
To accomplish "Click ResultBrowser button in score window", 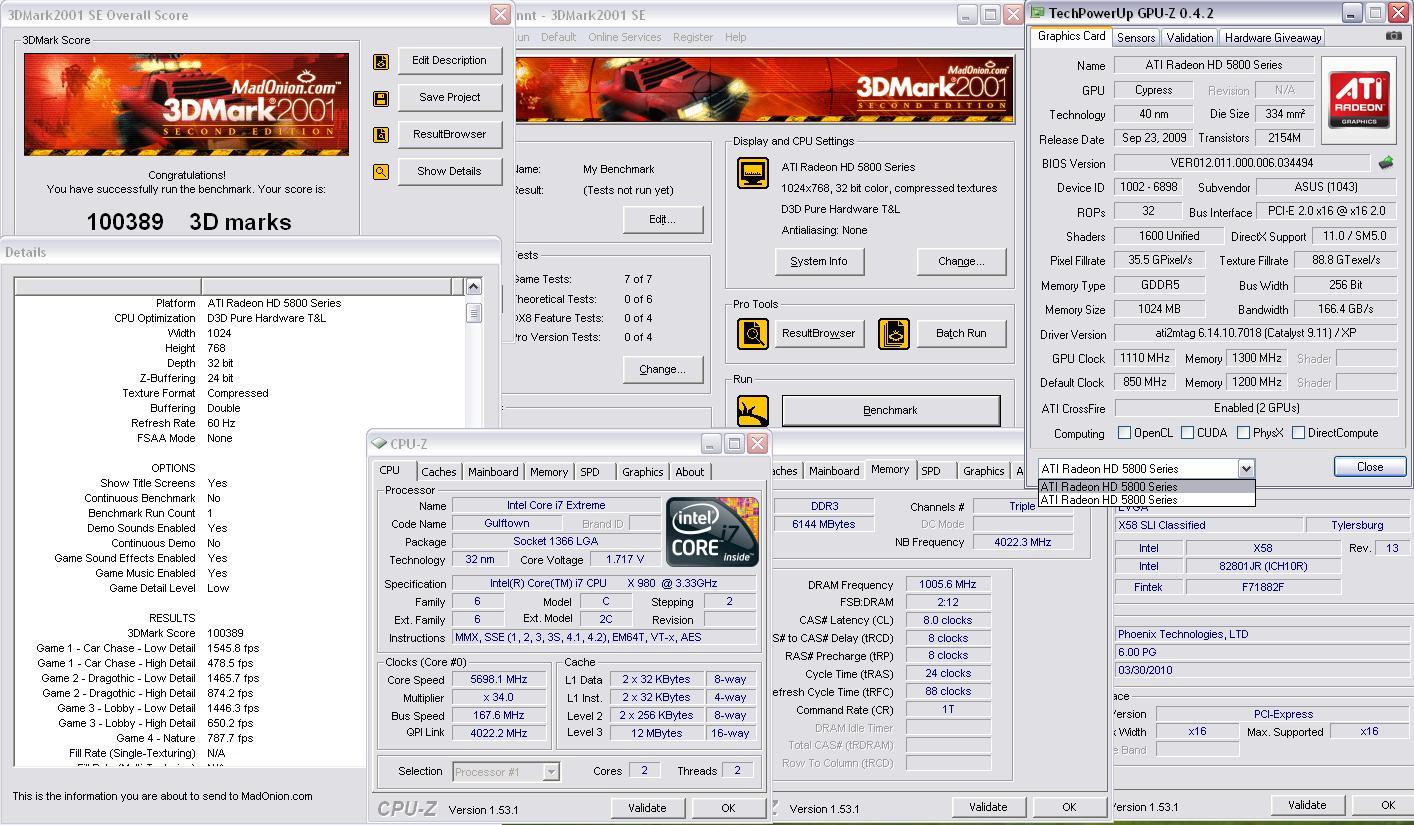I will (449, 134).
